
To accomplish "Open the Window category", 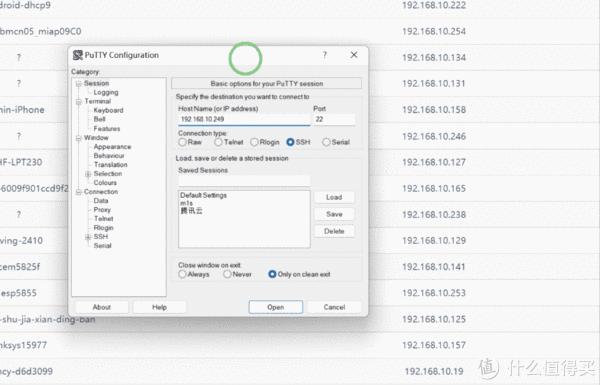I will (x=96, y=137).
